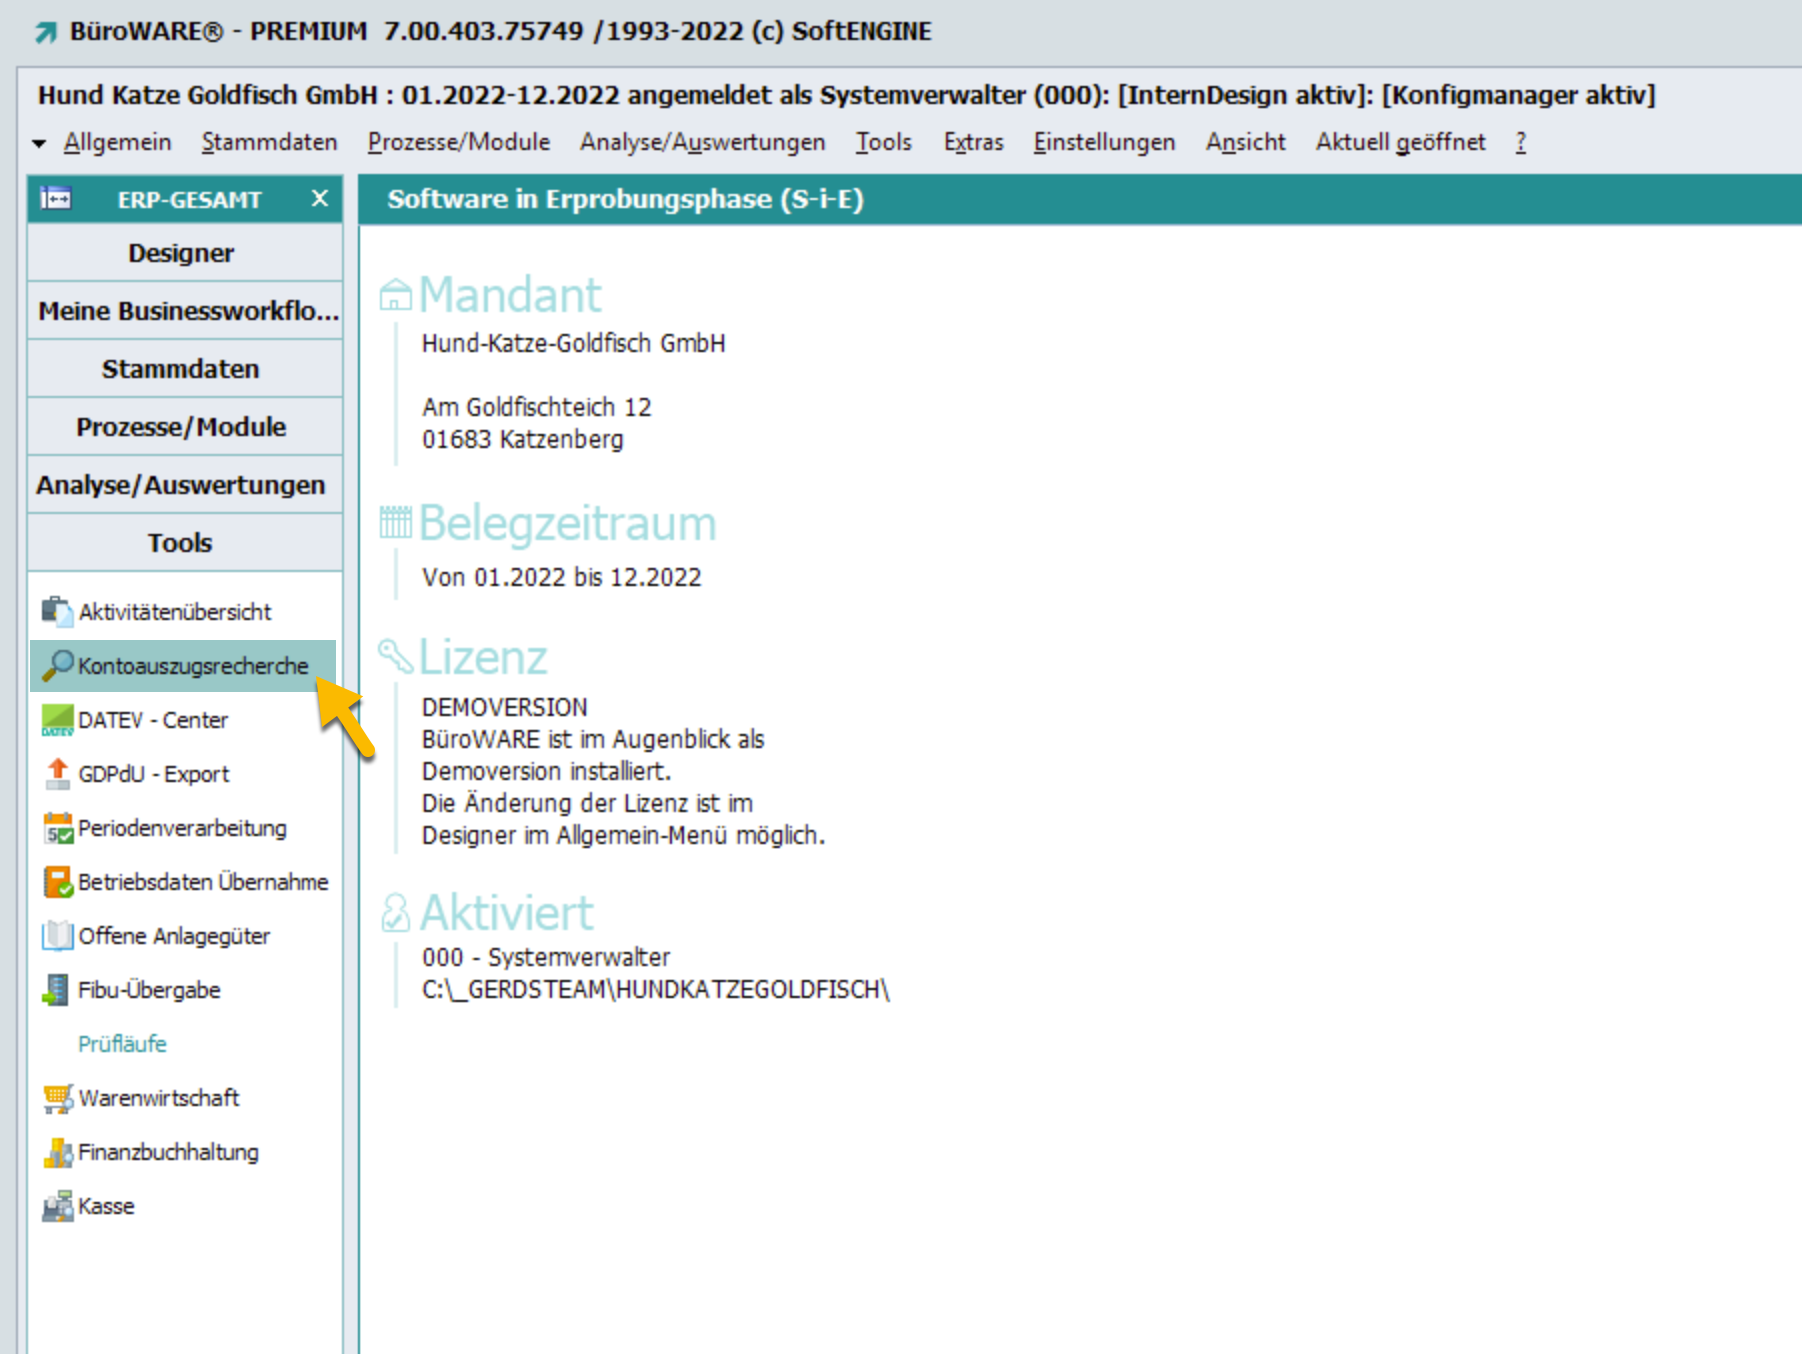The width and height of the screenshot is (1802, 1354).
Task: Click the Offene Anlagegüter book icon
Action: coord(57,936)
